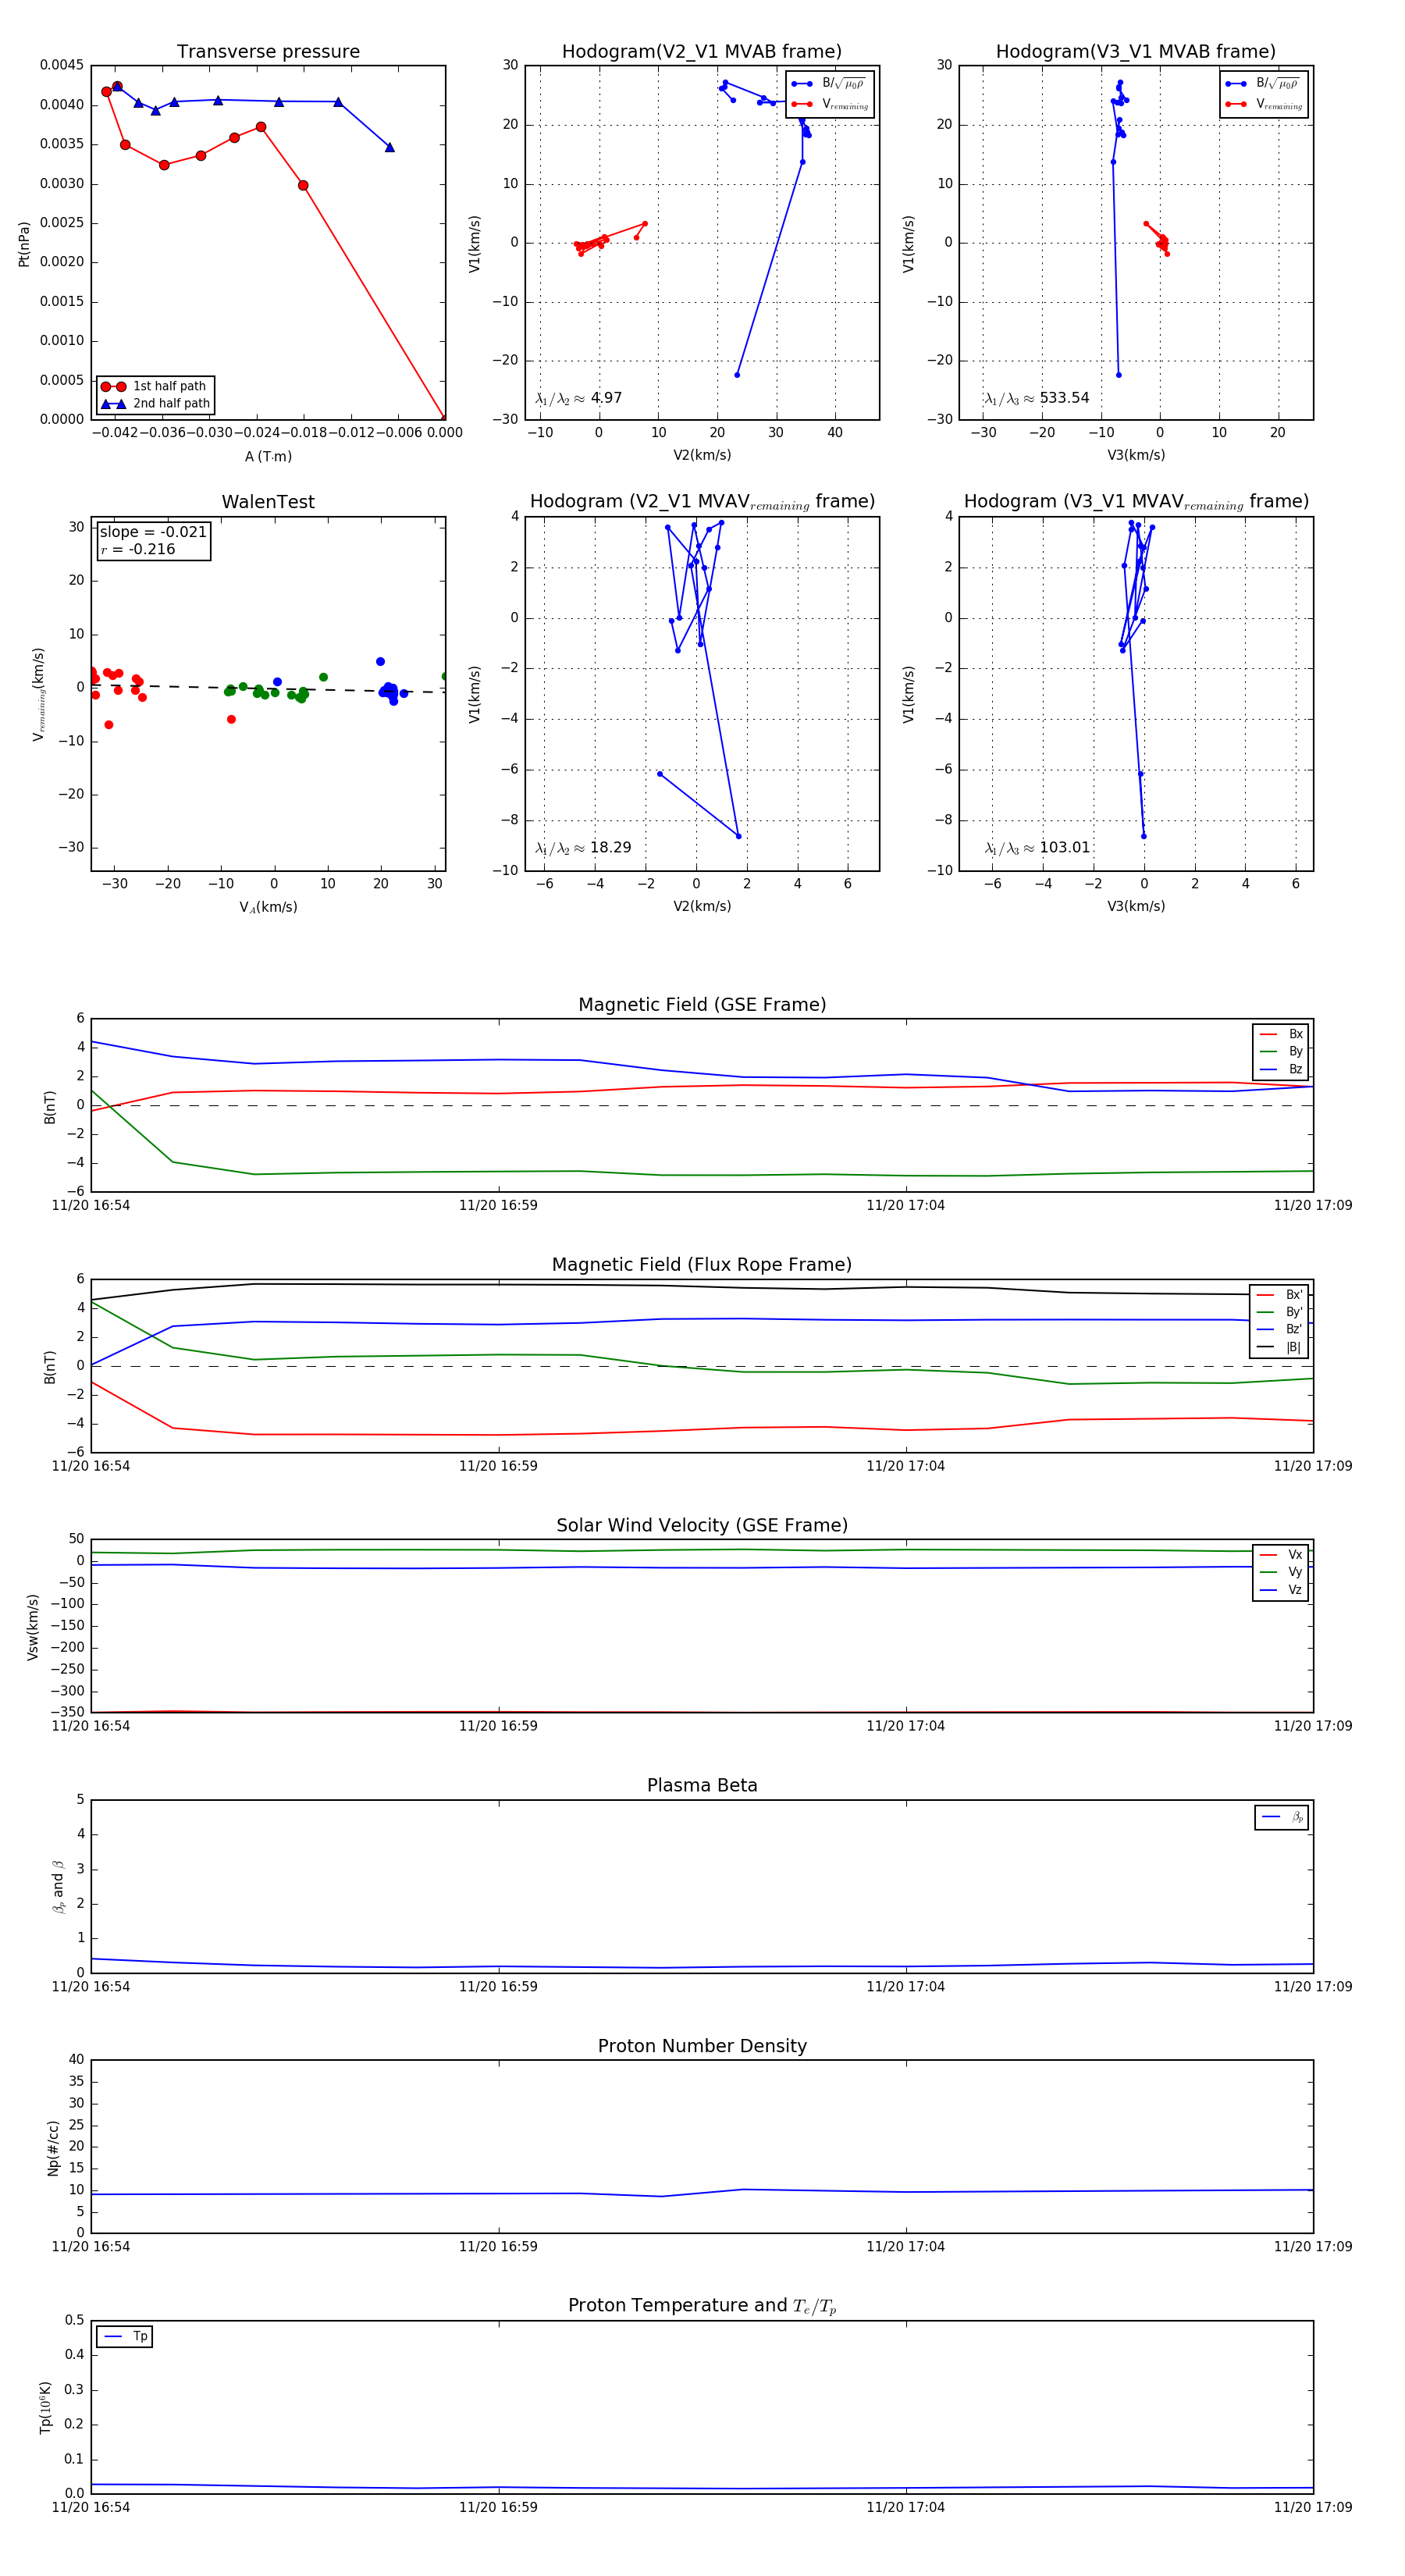Screen dimensions: 1405x2576
Task: Select the "Tp" legend entry
Action: pos(125,2337)
